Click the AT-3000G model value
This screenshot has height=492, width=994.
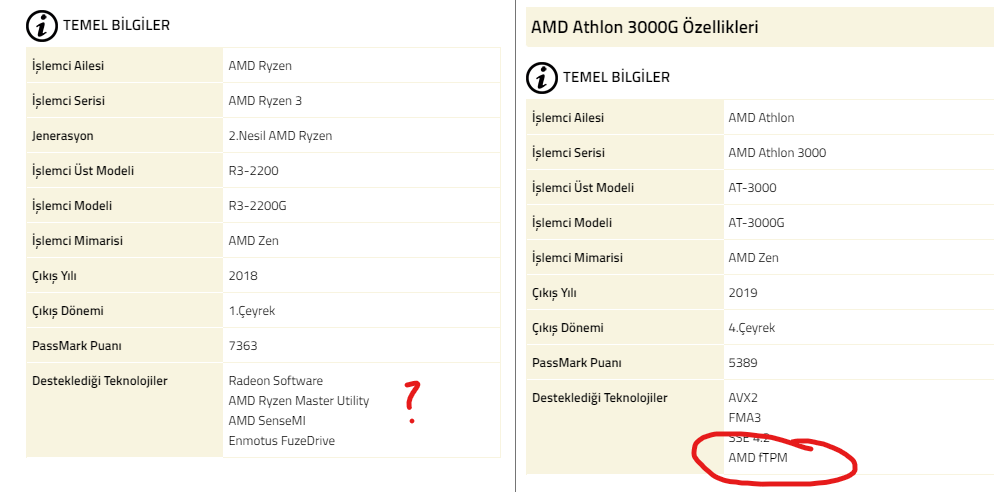(x=758, y=223)
